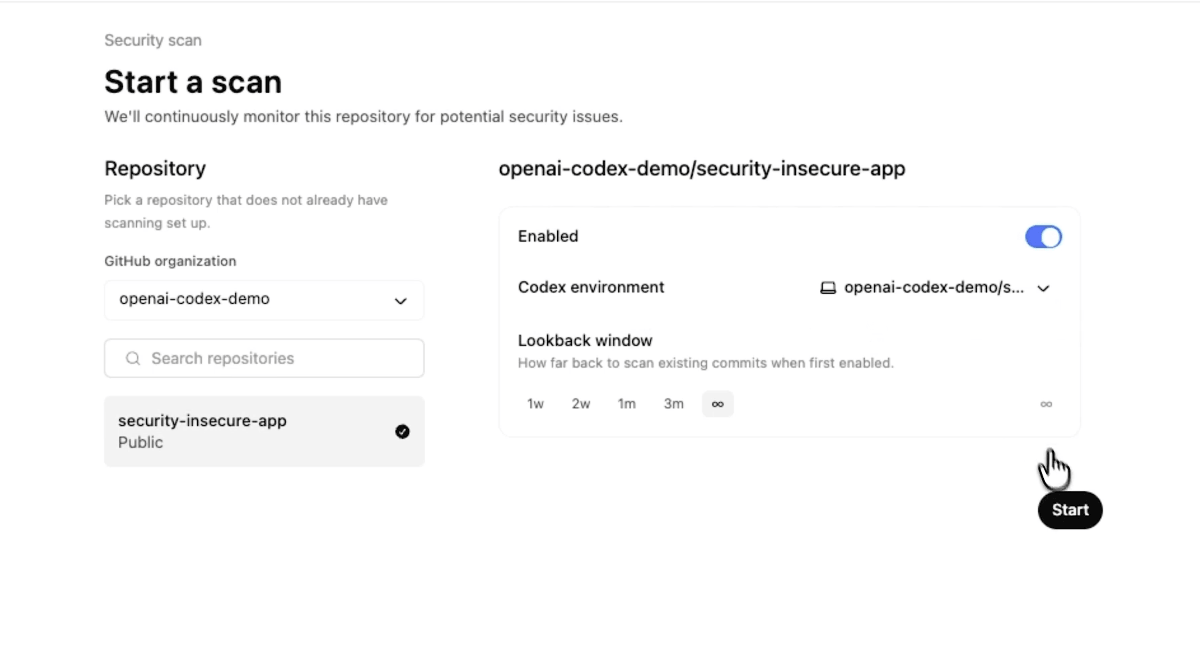
Task: Select the 3m lookback window
Action: (673, 404)
